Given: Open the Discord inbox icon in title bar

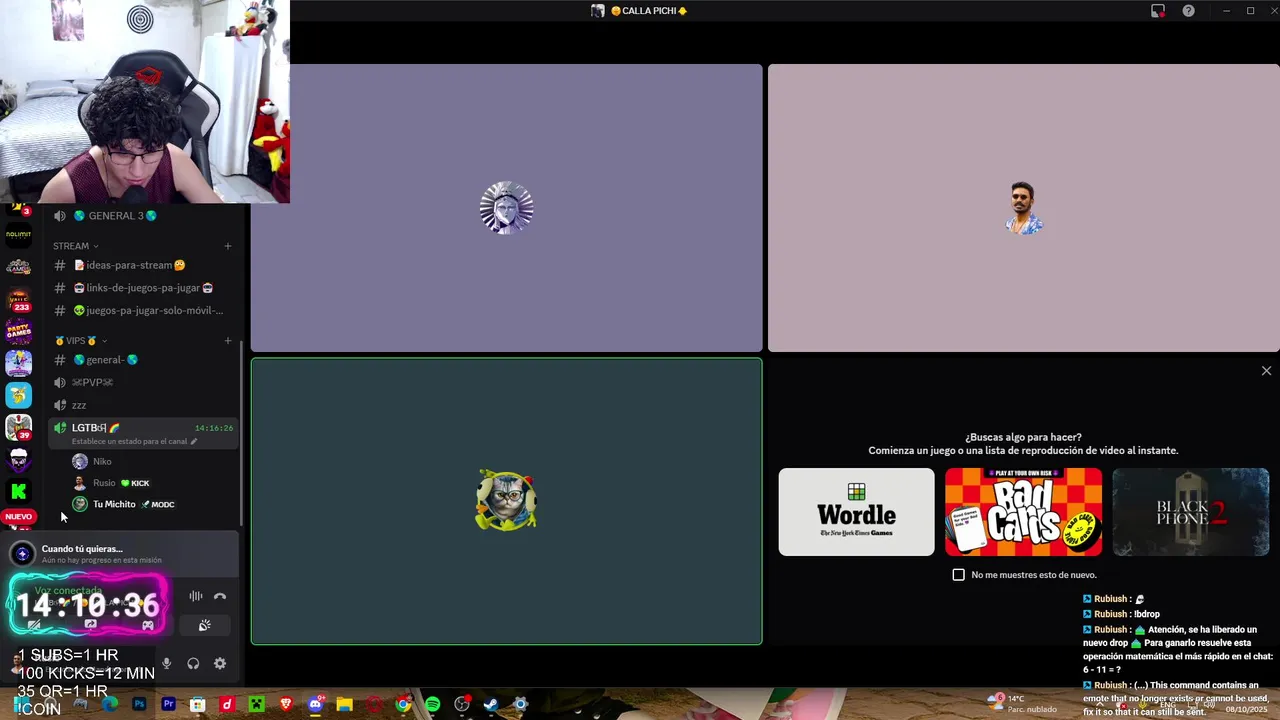Looking at the screenshot, I should coord(1158,11).
